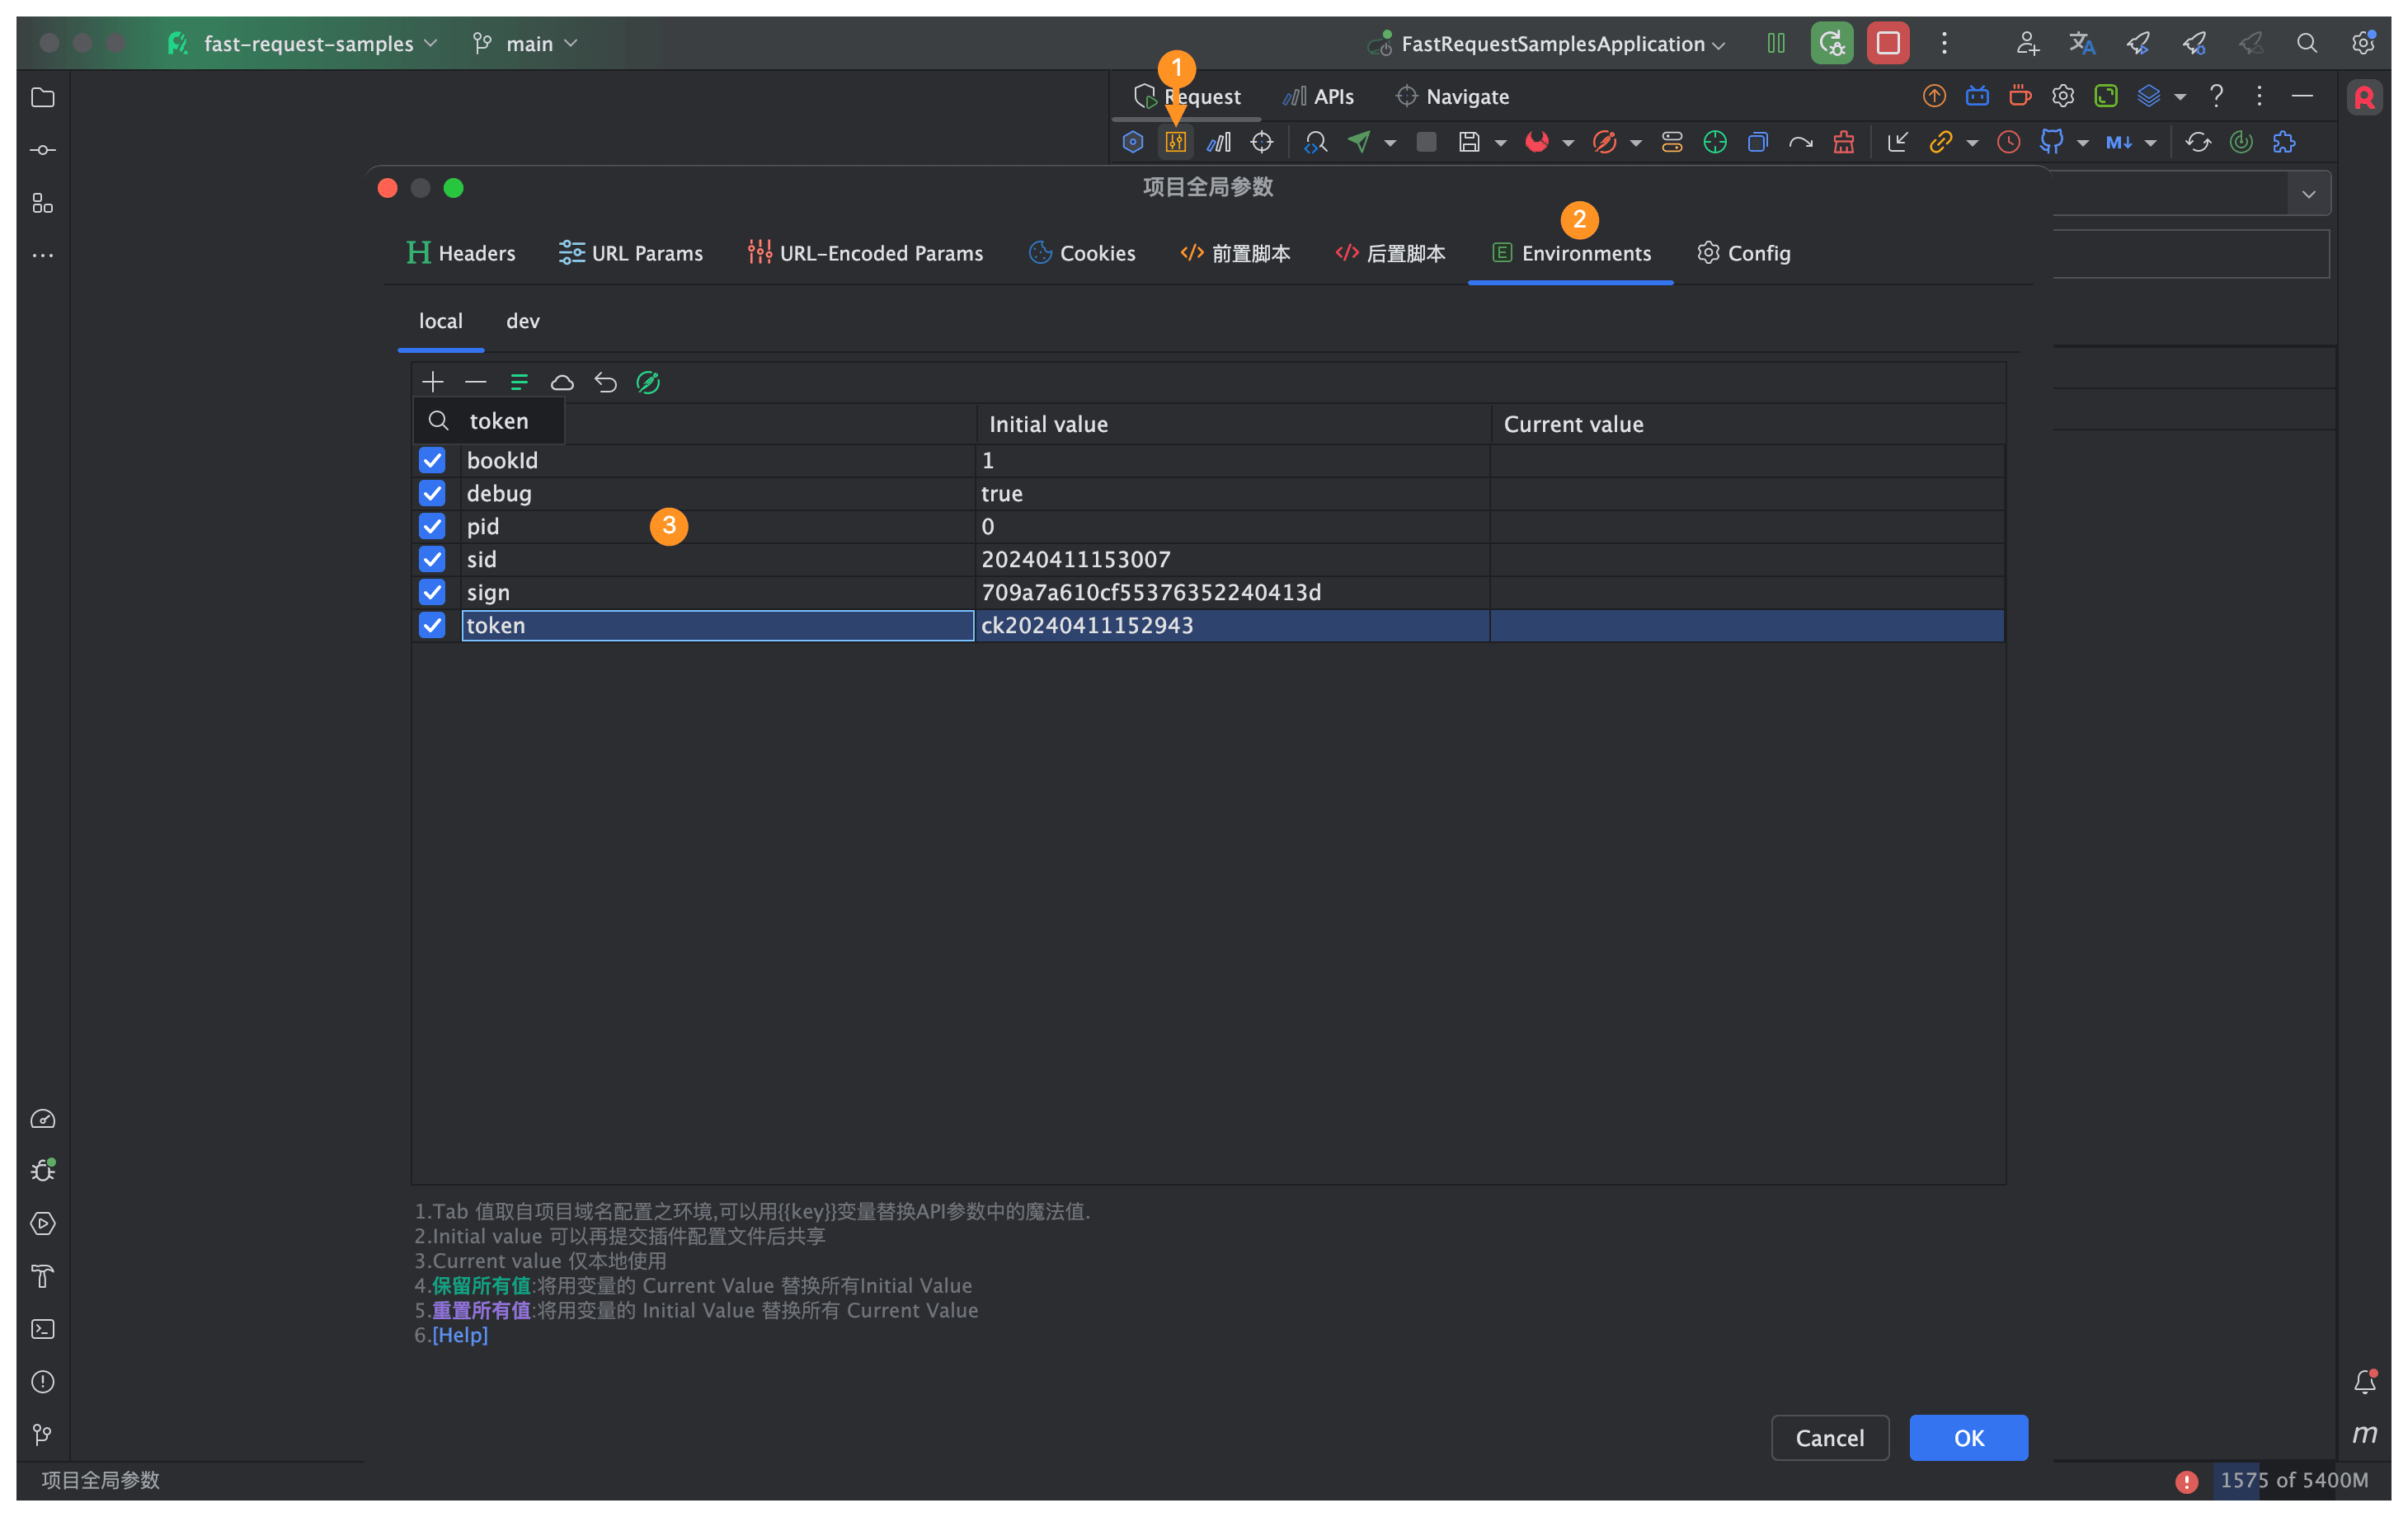Toggle the debug variable checkbox

(432, 493)
